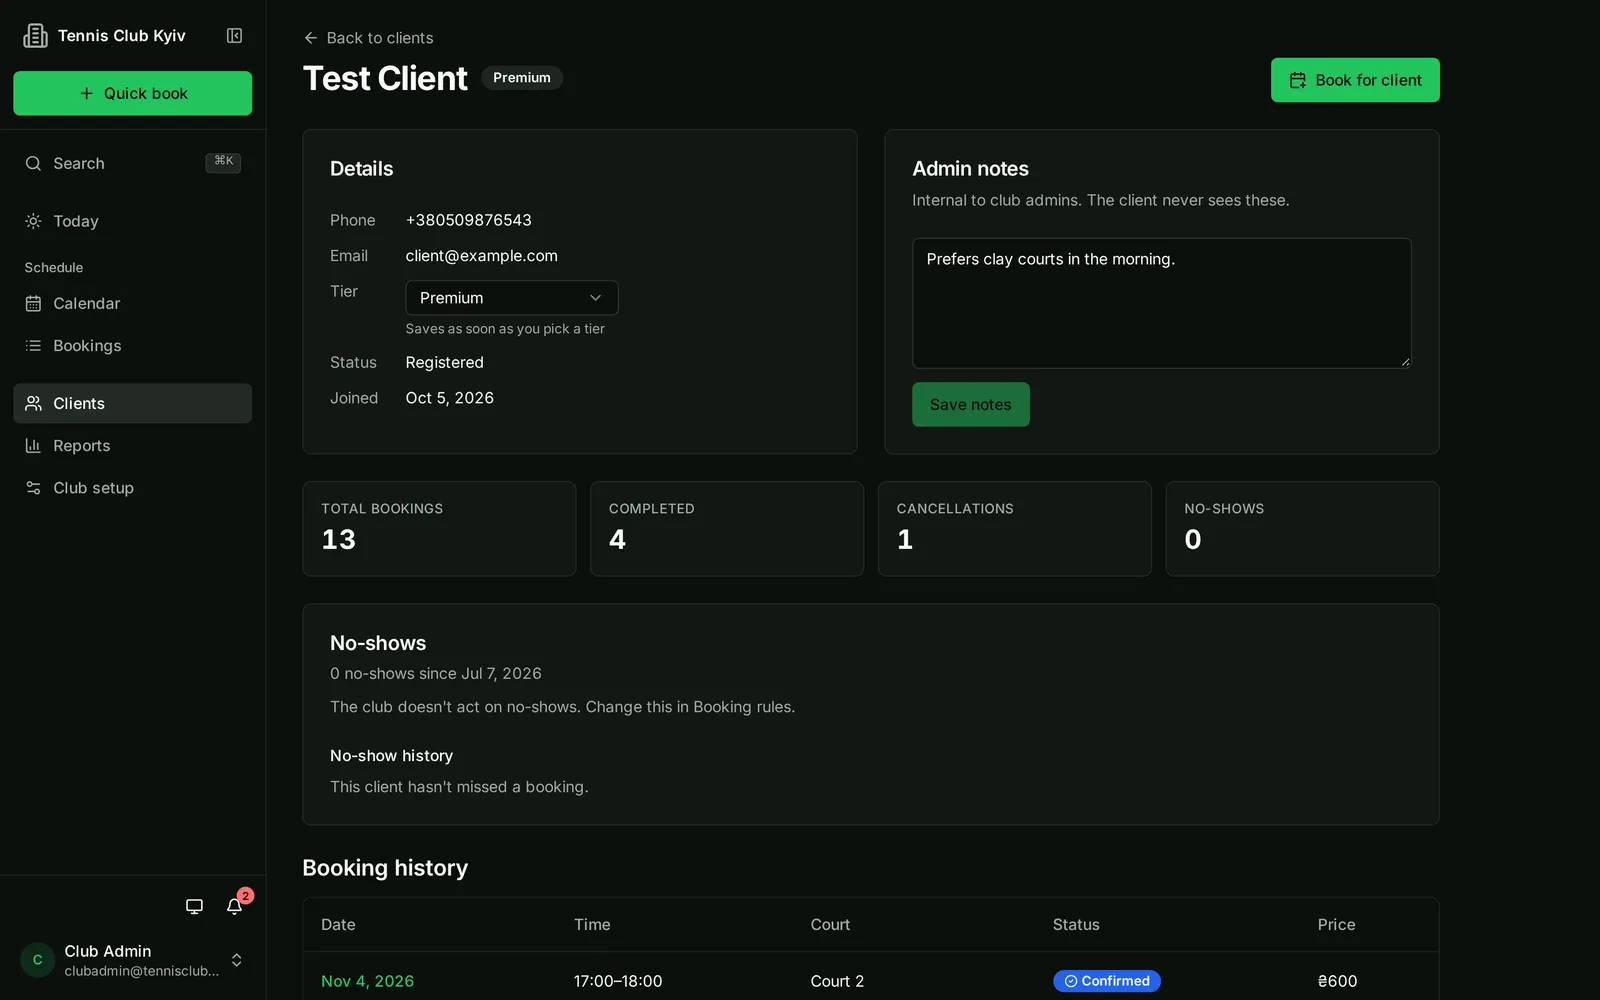1600x1000 pixels.
Task: Click the ₴600 price cell
Action: (1337, 981)
